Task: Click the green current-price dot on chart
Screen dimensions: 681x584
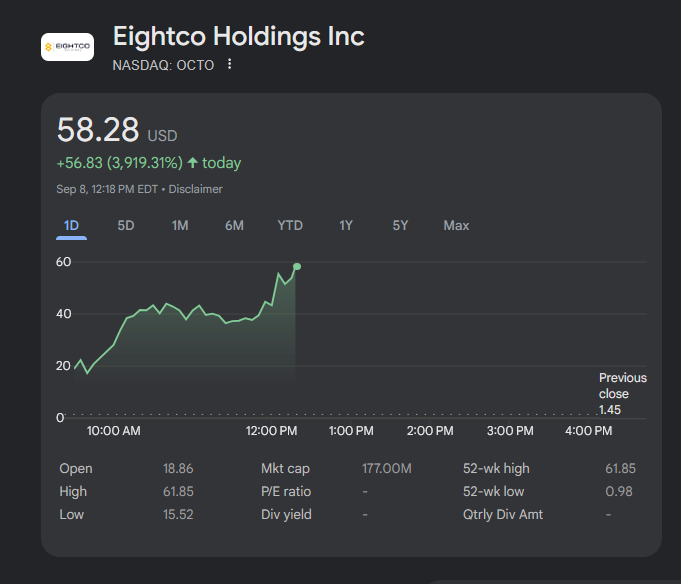Action: point(297,267)
